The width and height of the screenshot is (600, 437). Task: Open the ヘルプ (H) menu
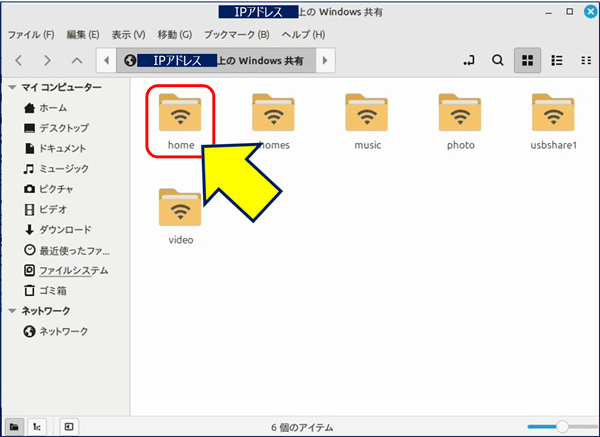pos(303,34)
